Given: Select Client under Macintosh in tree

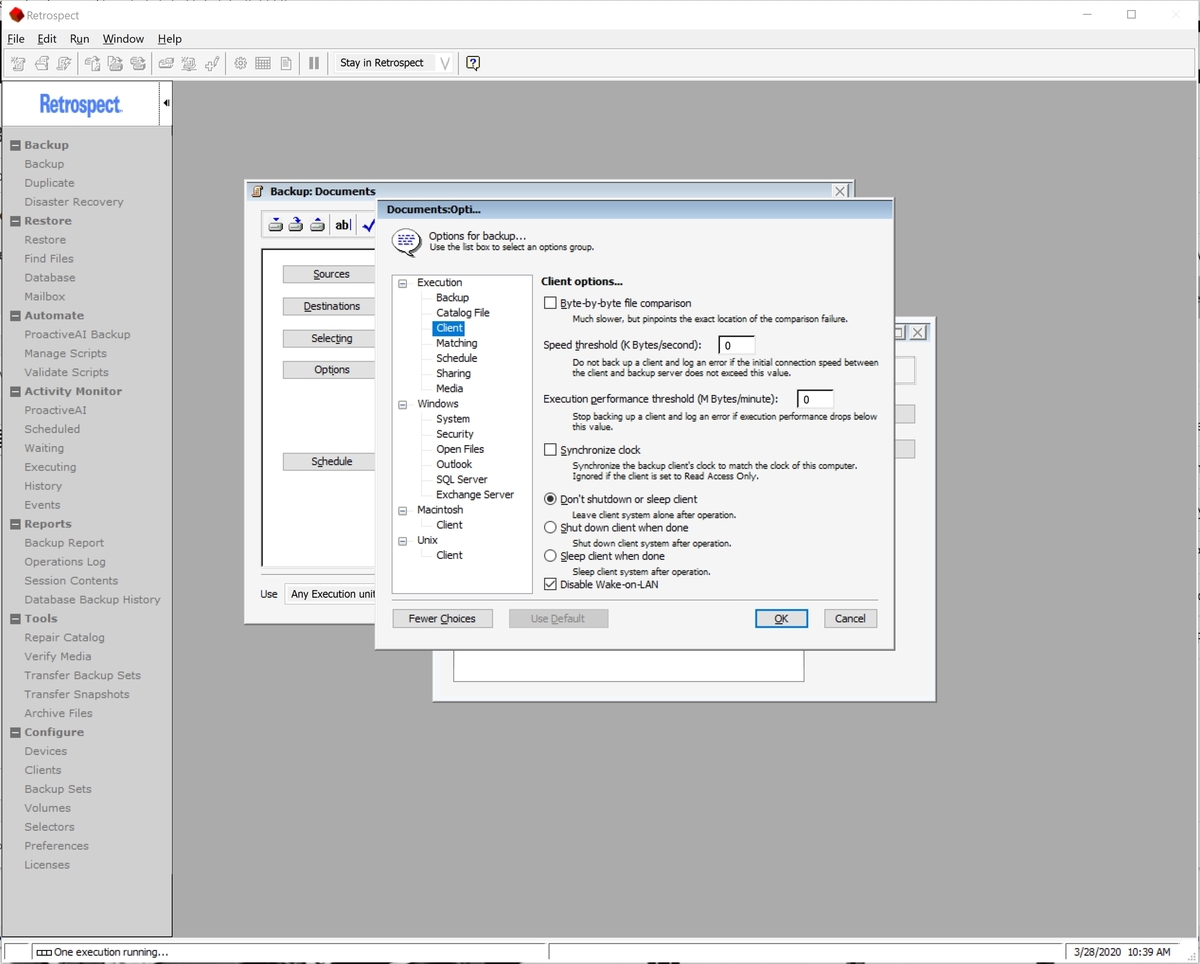Looking at the screenshot, I should pos(449,525).
